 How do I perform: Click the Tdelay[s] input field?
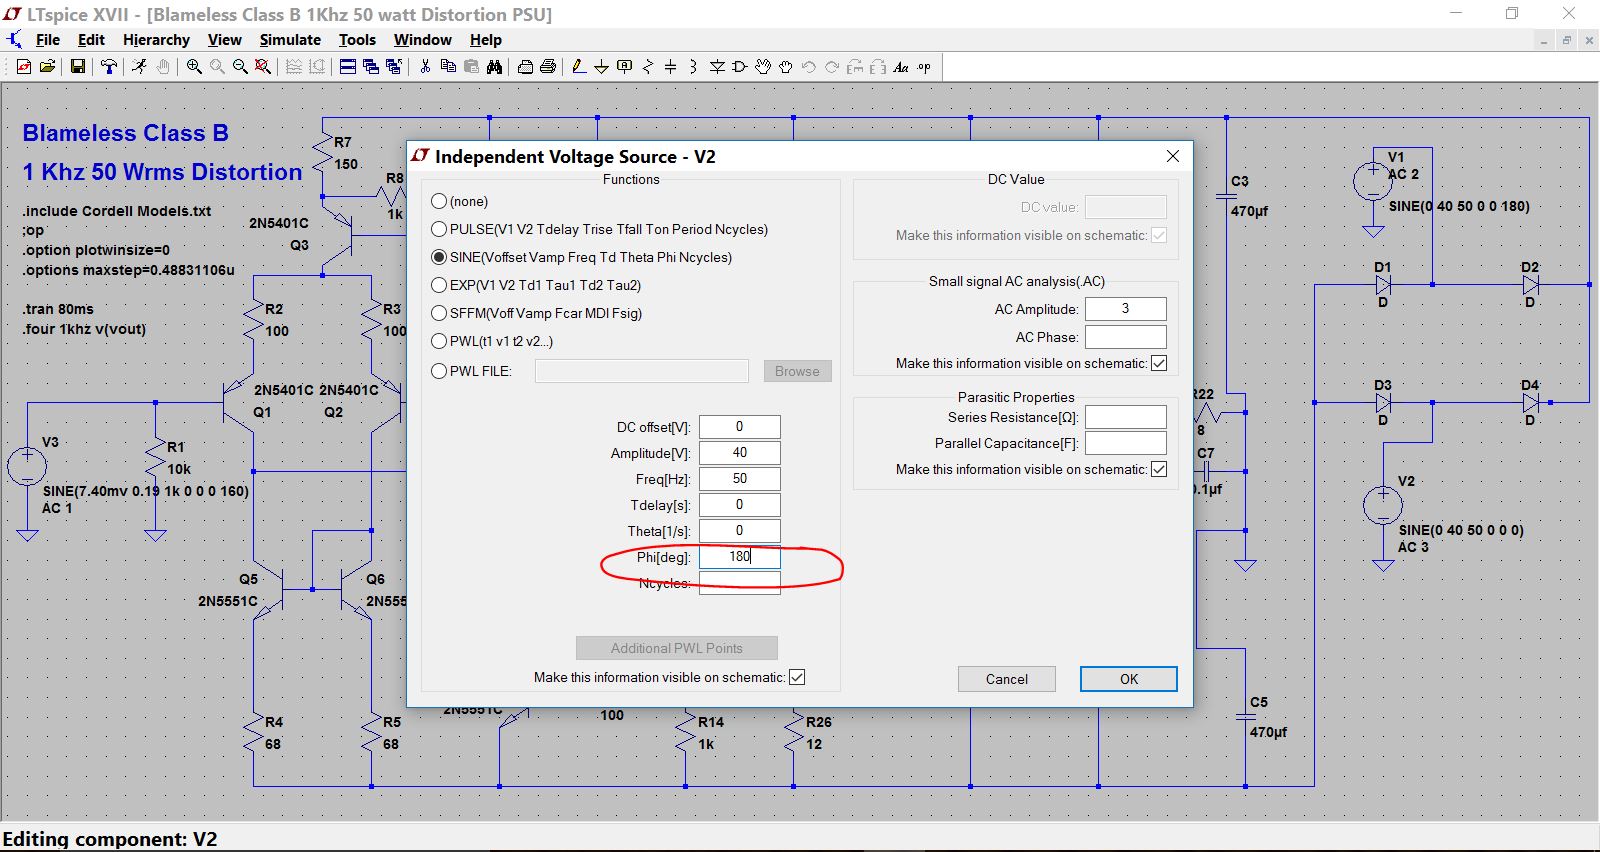[x=740, y=505]
